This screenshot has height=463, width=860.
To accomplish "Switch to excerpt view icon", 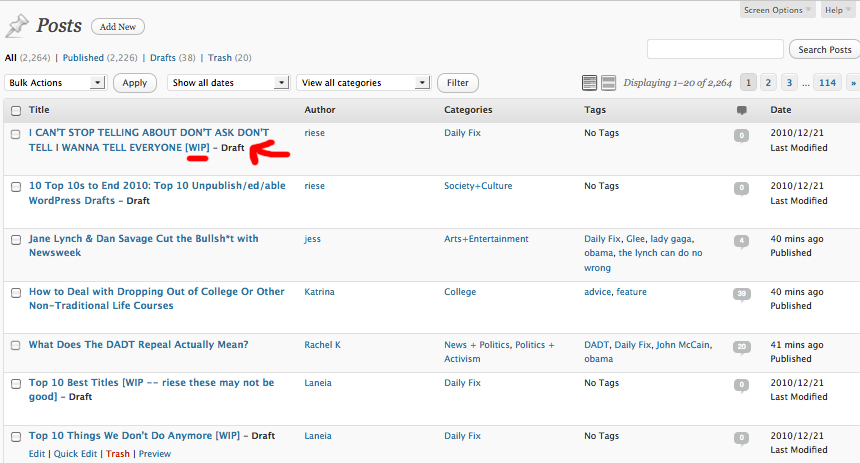I will click(608, 83).
